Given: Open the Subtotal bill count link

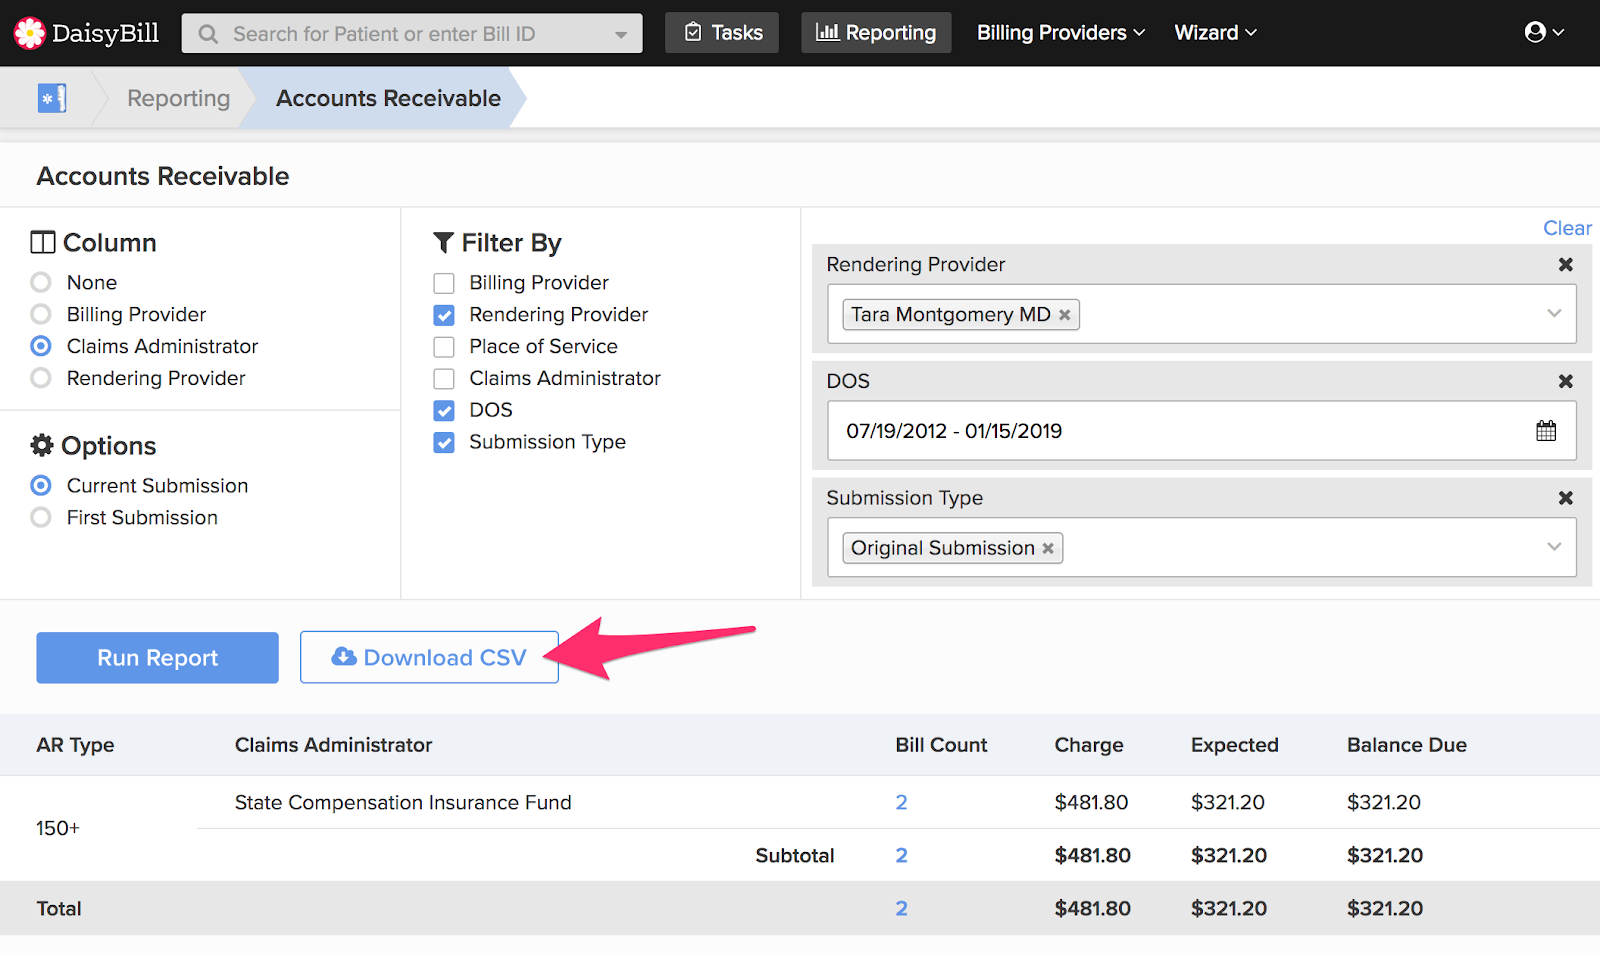Looking at the screenshot, I should pos(901,855).
